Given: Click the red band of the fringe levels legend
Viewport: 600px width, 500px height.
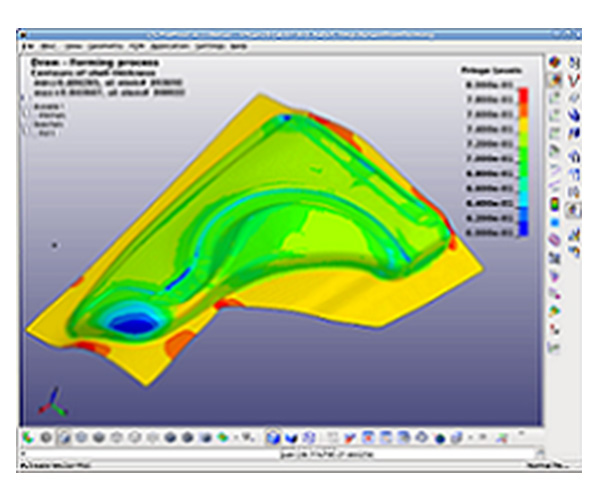Looking at the screenshot, I should click(523, 96).
